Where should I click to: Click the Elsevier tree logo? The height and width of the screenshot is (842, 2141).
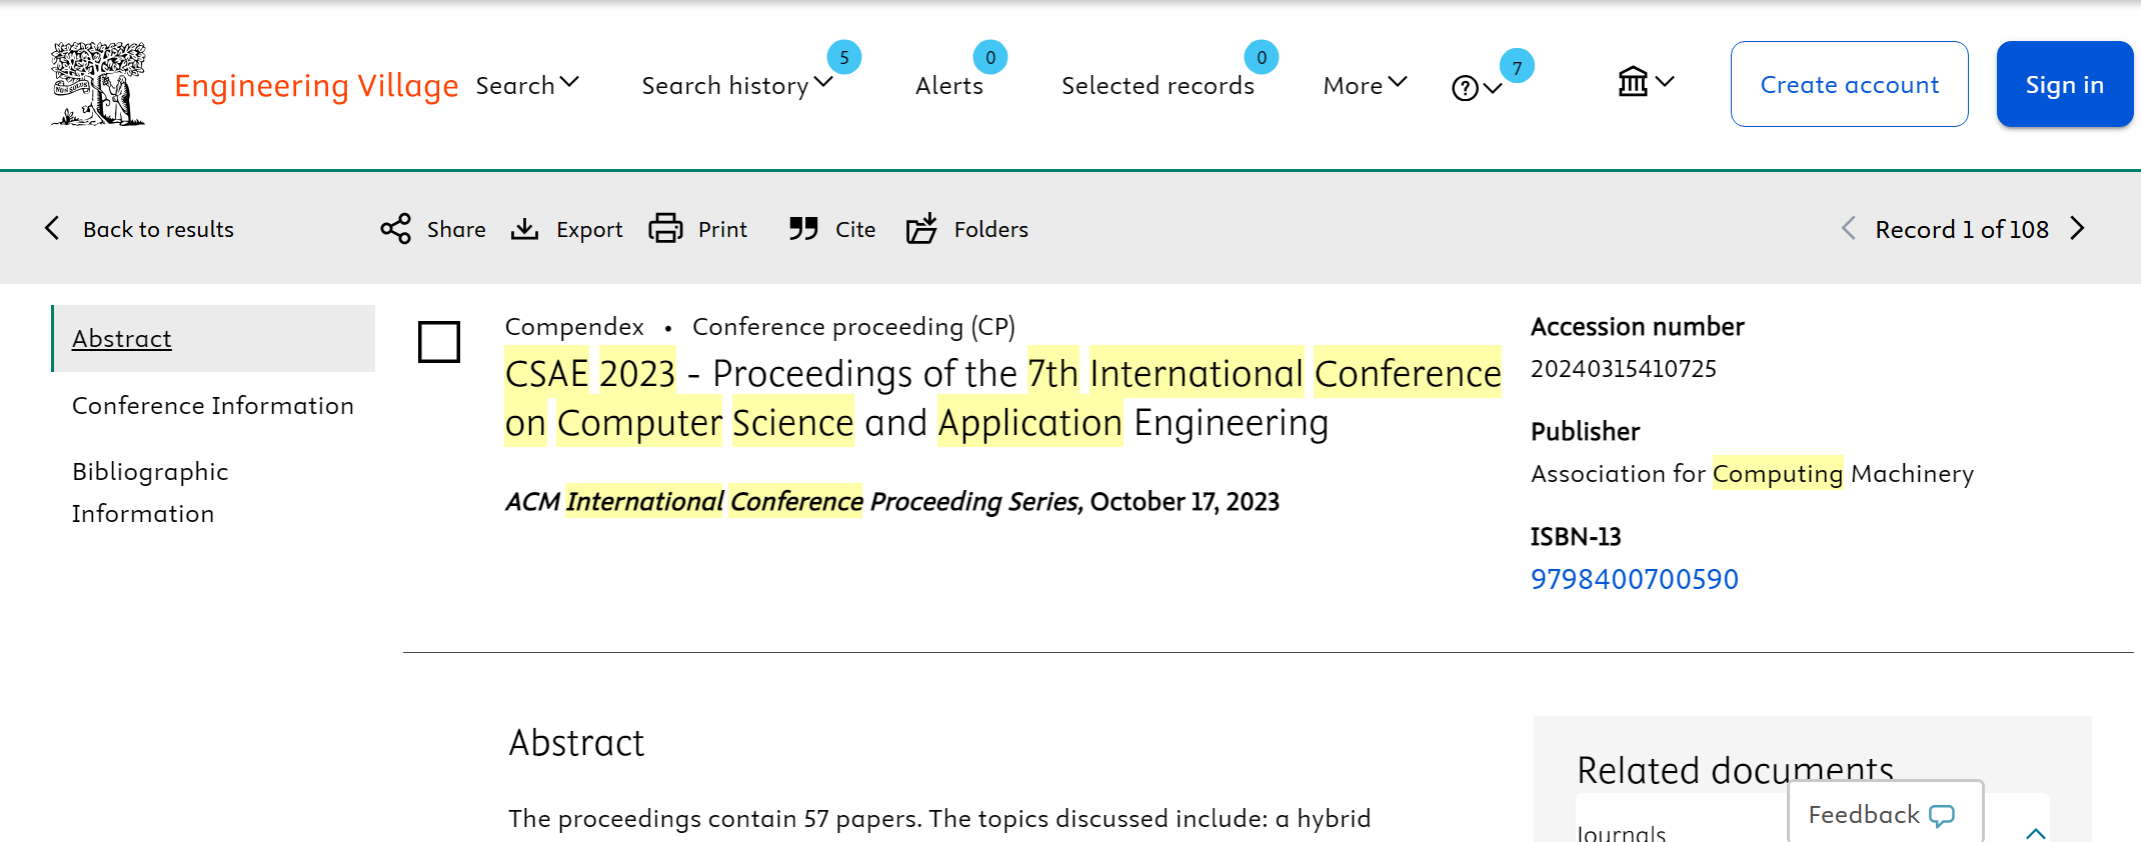[x=98, y=84]
